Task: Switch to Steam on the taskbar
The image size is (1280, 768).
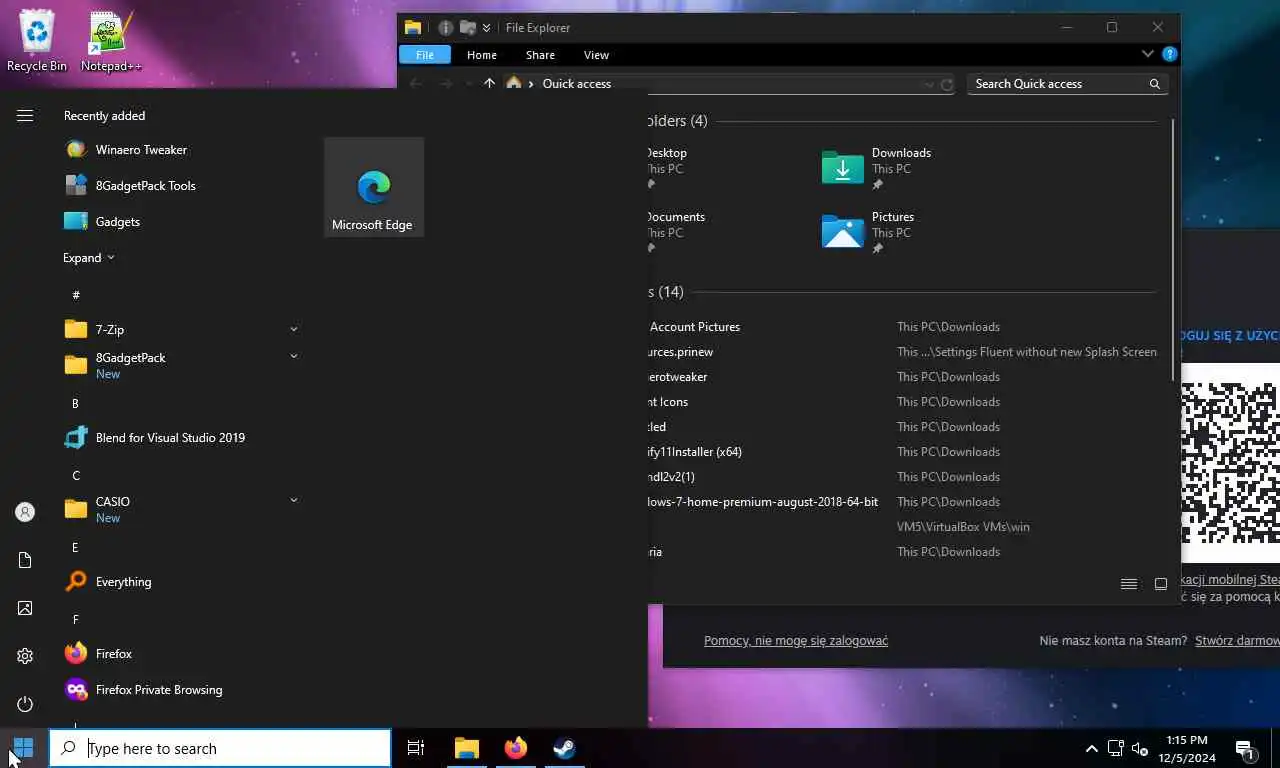Action: click(x=564, y=748)
